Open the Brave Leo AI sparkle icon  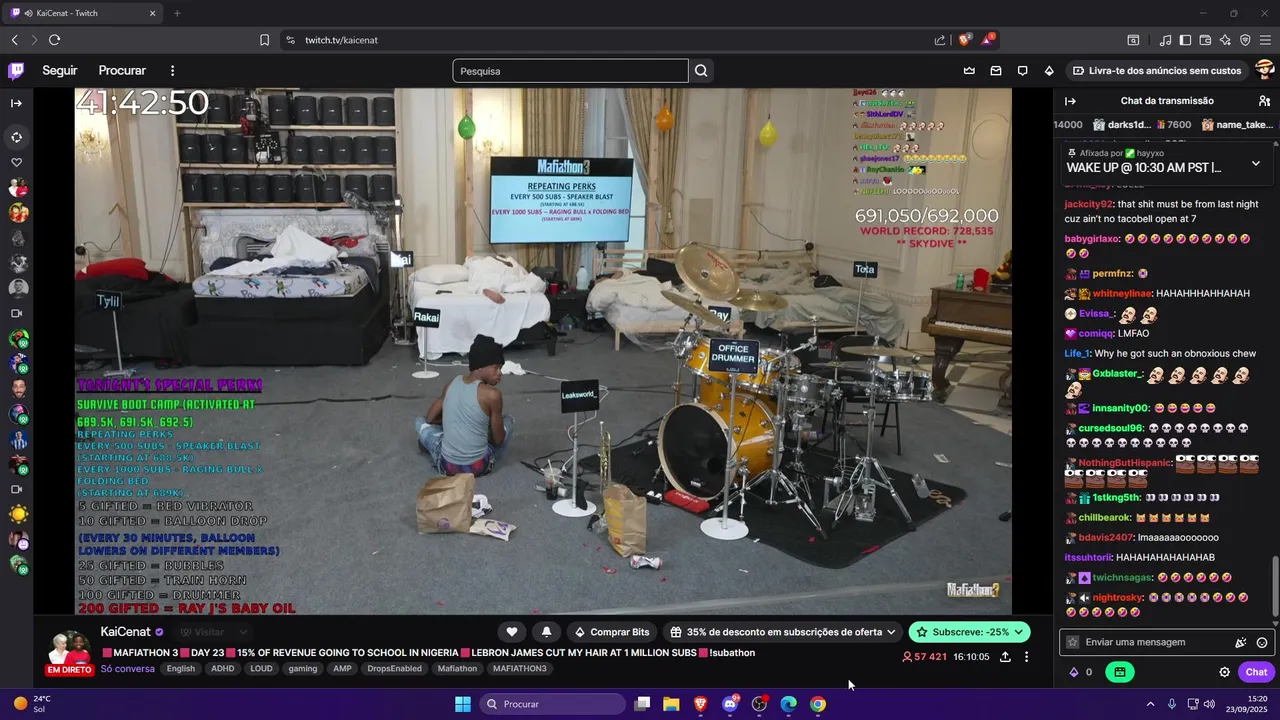tap(1225, 40)
